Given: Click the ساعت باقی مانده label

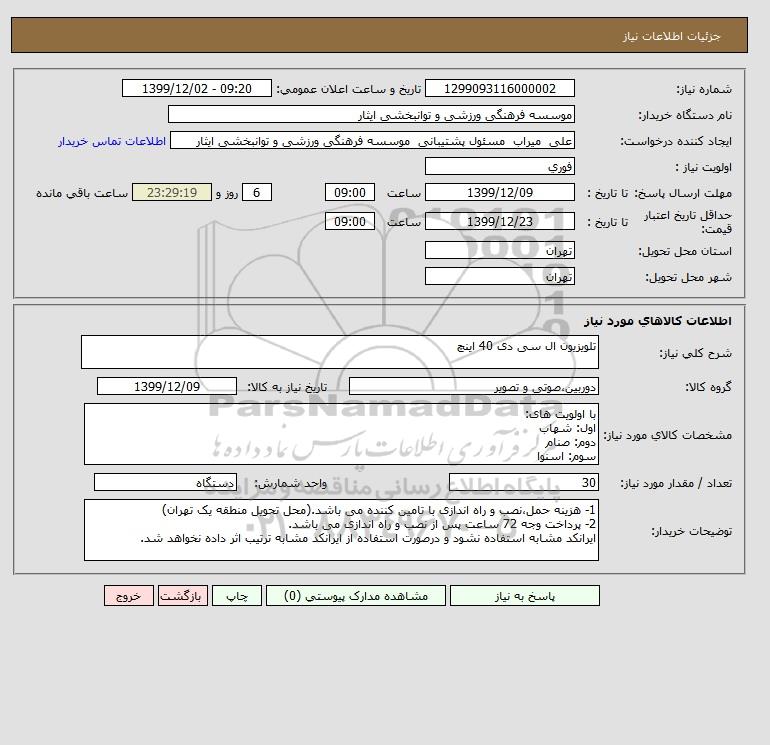Looking at the screenshot, I should click(x=82, y=193).
